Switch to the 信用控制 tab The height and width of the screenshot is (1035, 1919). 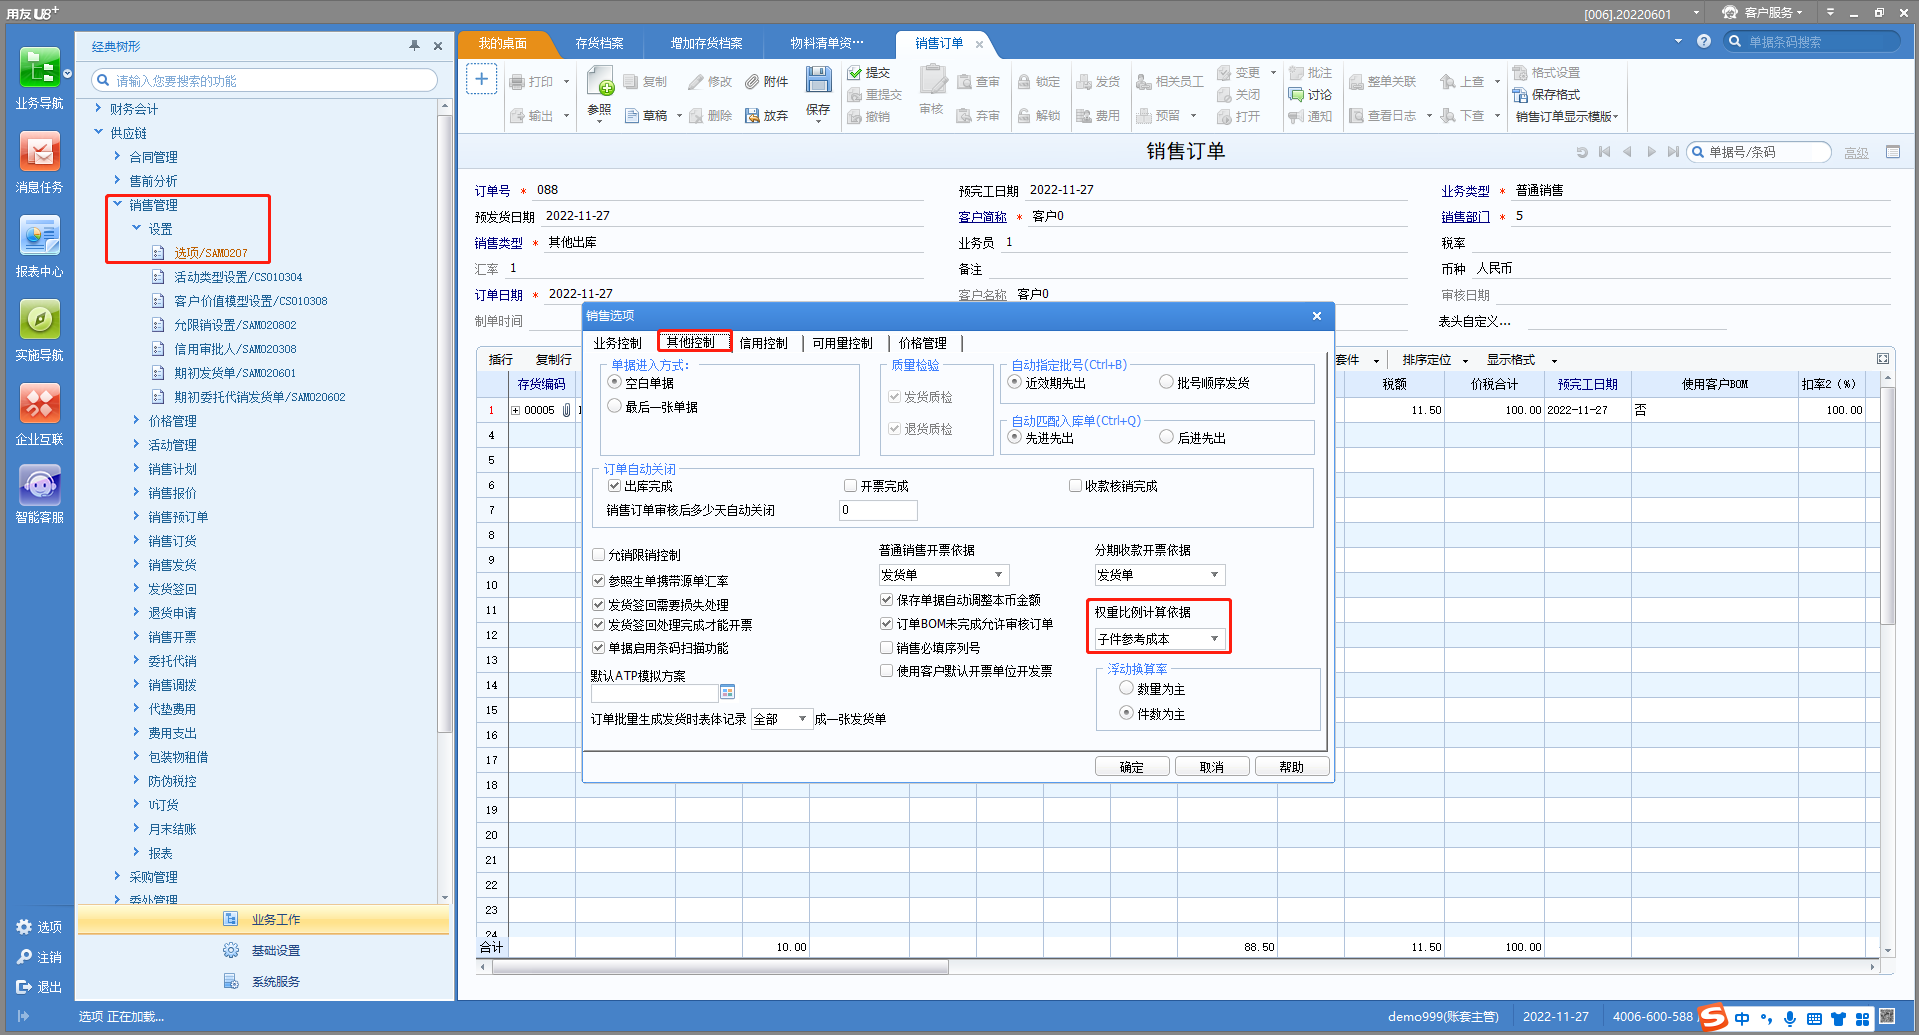click(x=763, y=343)
